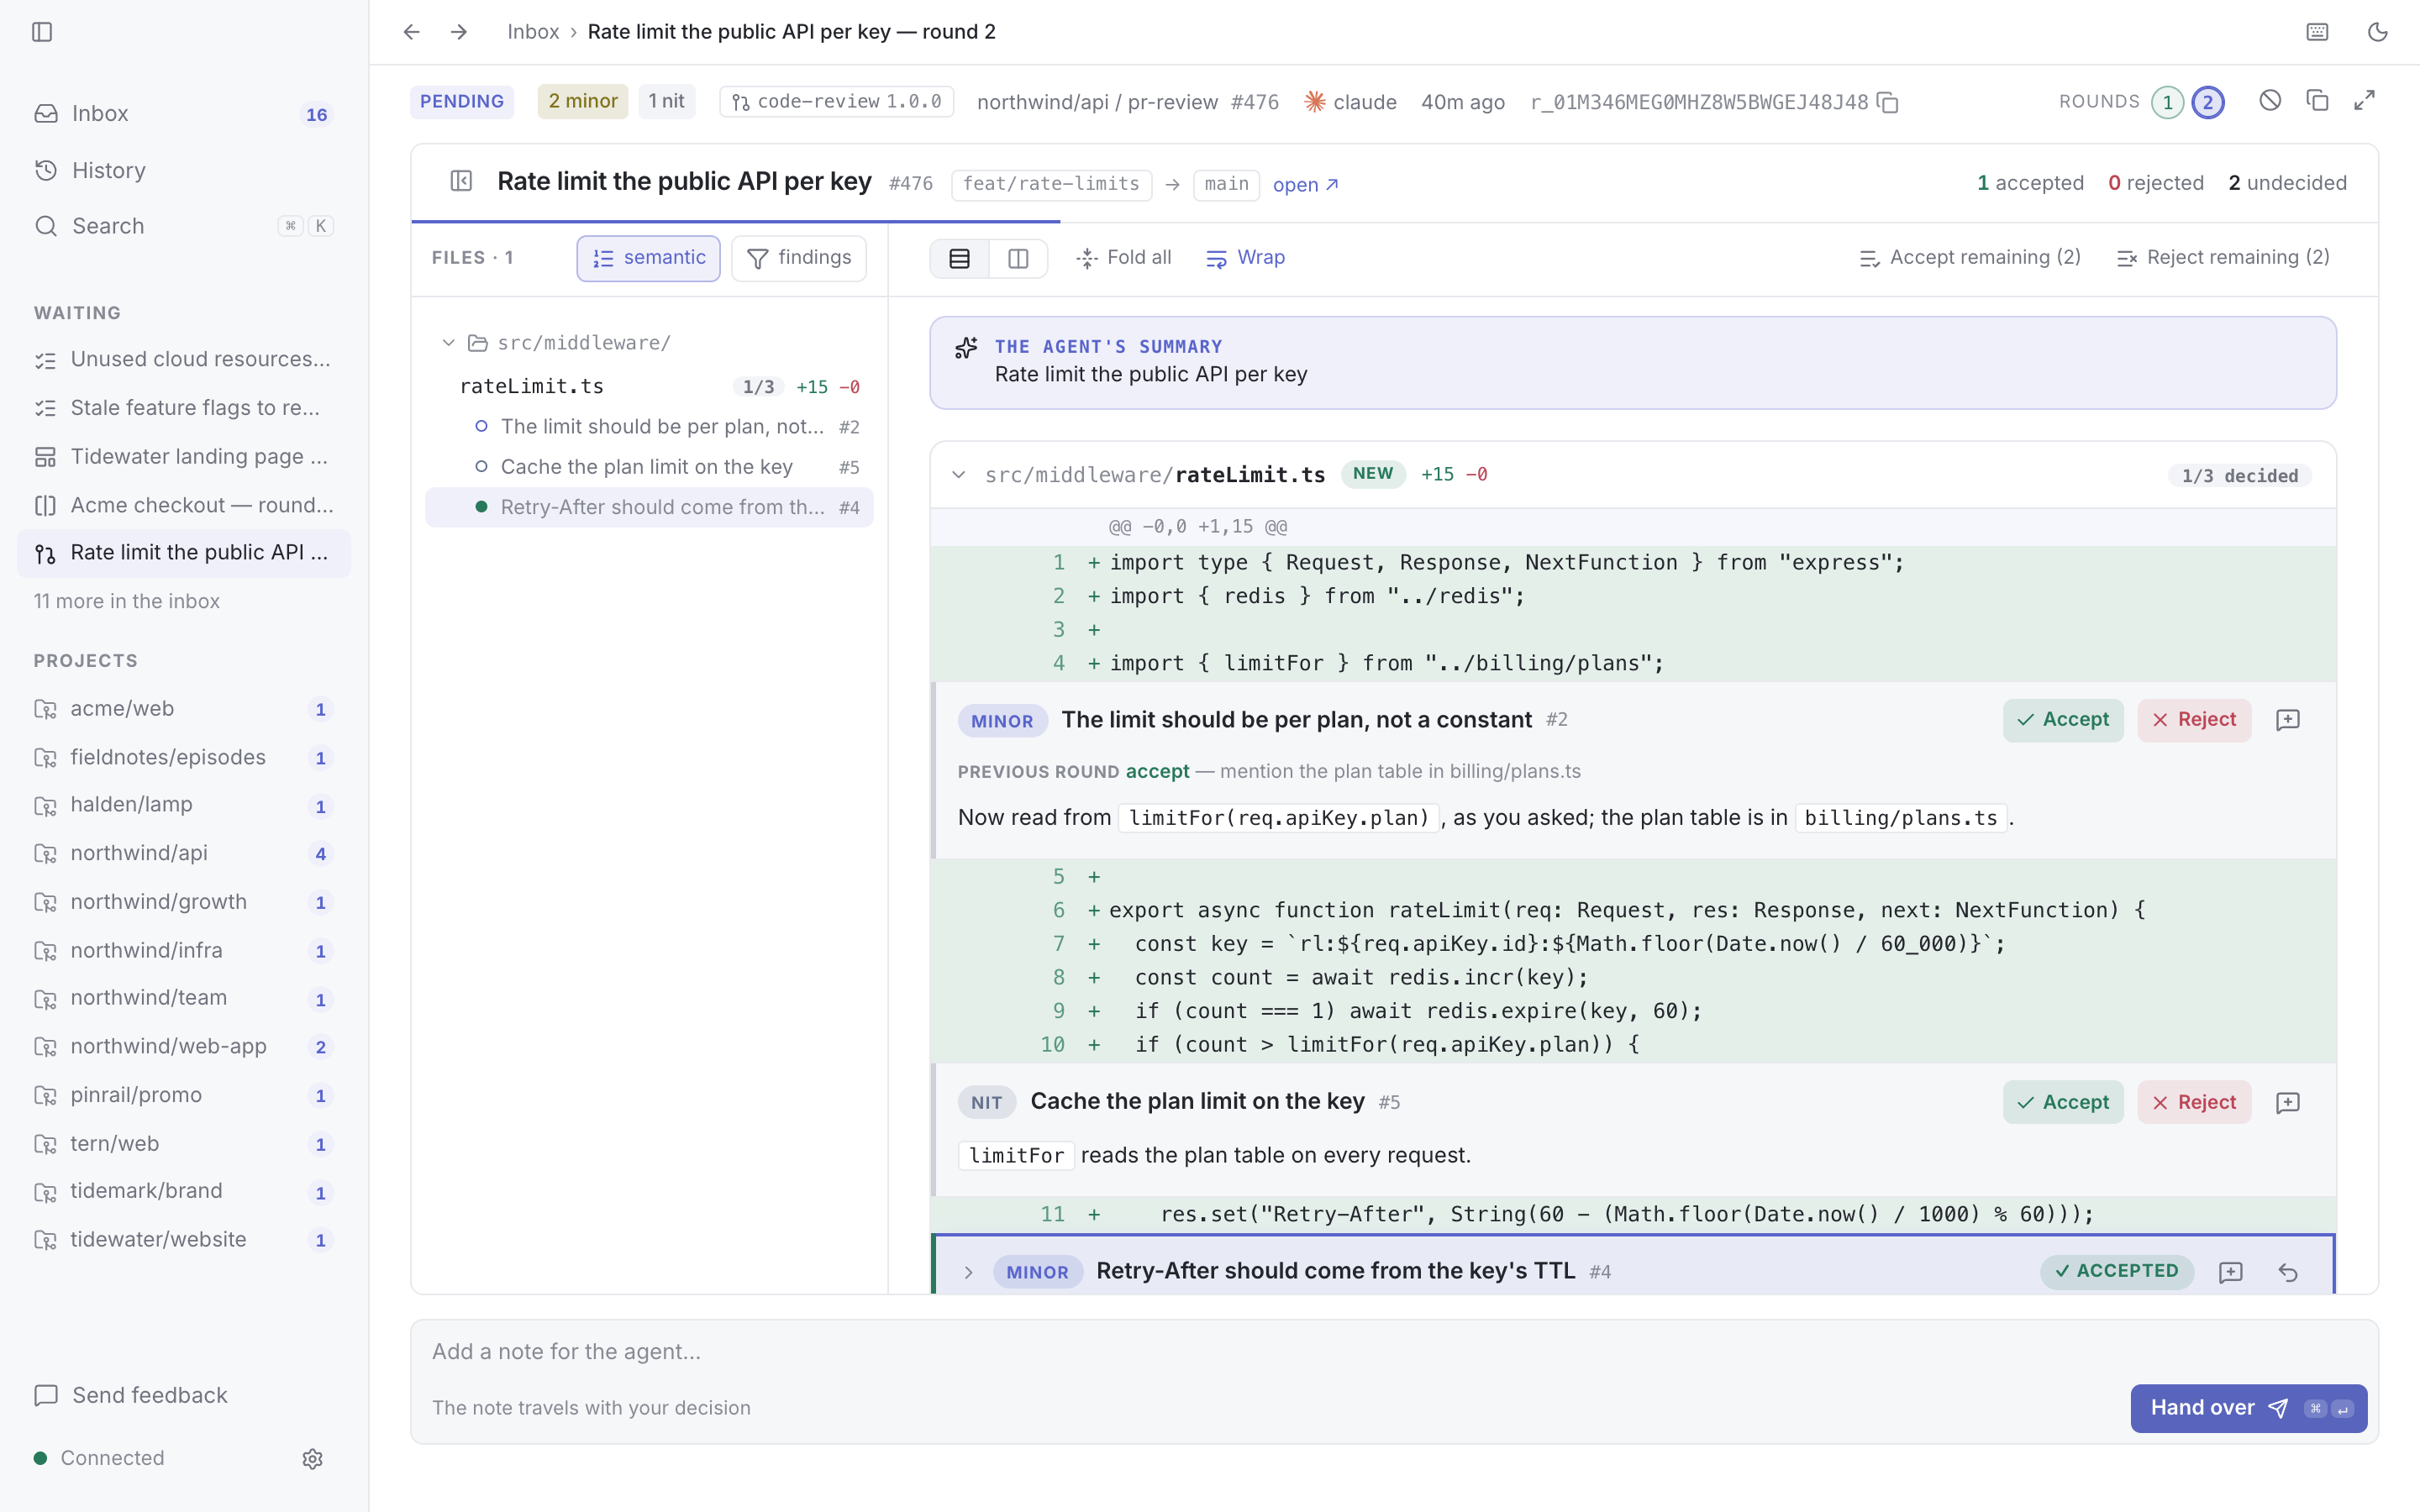Click the Hand over button
Image resolution: width=2420 pixels, height=1512 pixels.
[x=2248, y=1408]
